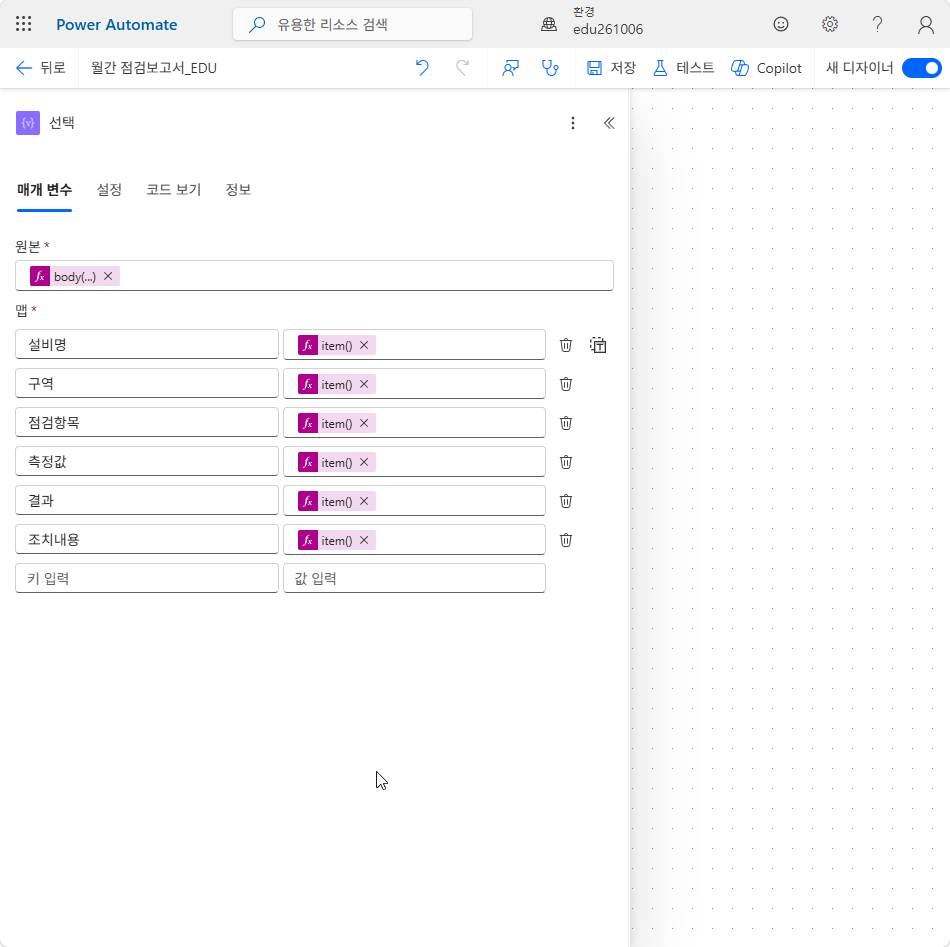Remove the body(...) token from 원본

[x=108, y=276]
